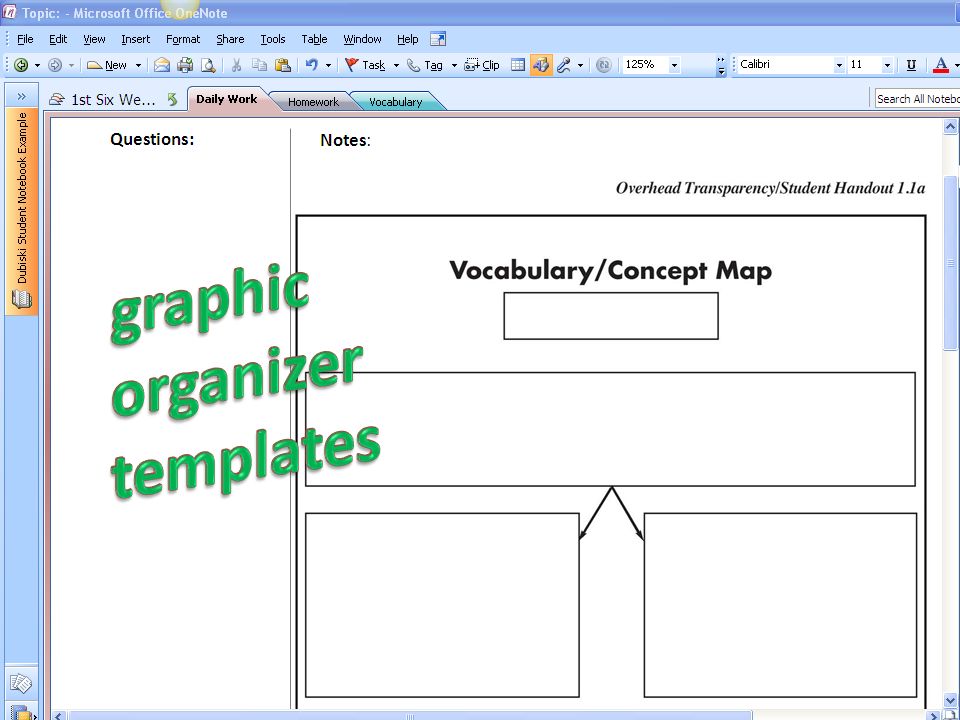Open the Back history dropdown arrow

37,65
